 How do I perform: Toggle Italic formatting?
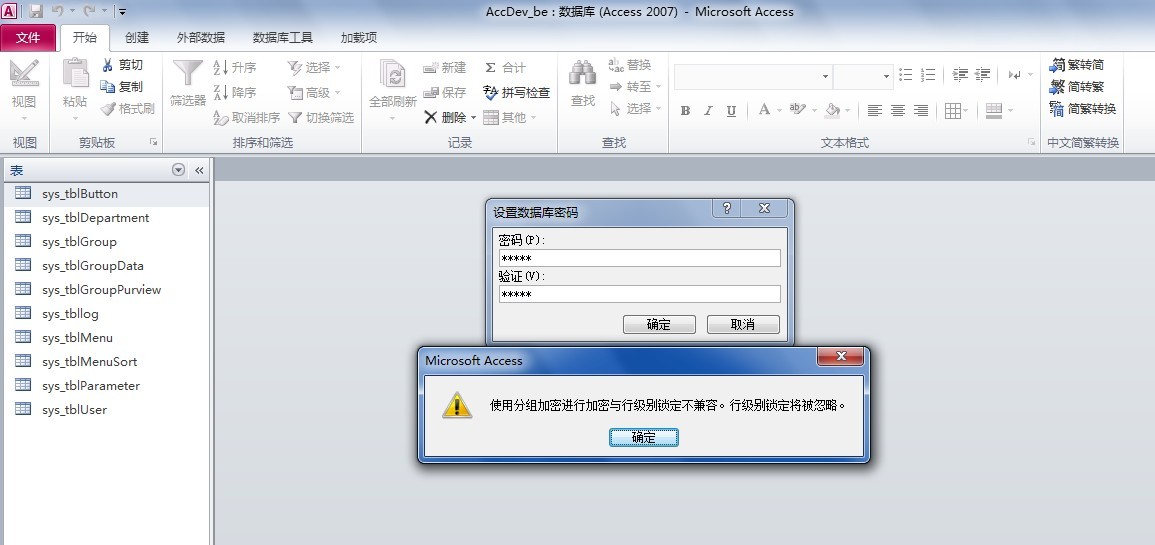tap(708, 110)
